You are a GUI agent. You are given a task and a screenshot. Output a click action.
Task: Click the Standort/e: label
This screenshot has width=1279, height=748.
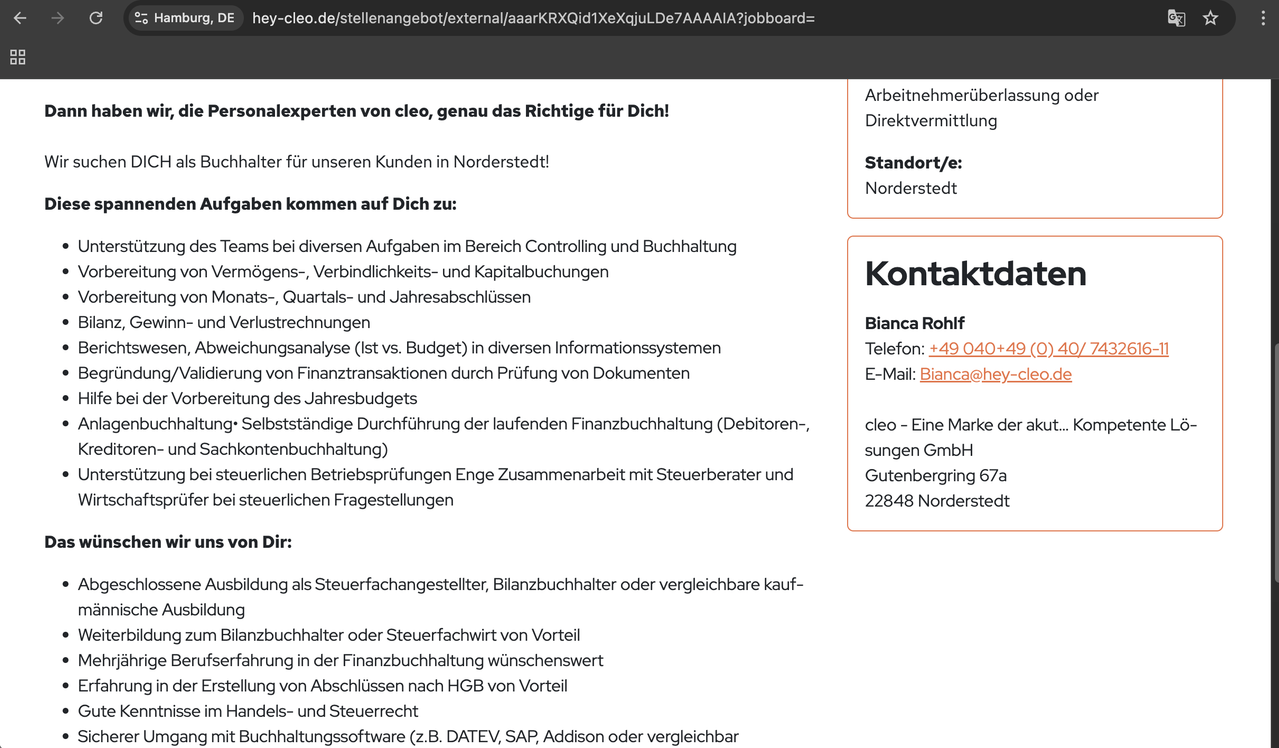913,163
